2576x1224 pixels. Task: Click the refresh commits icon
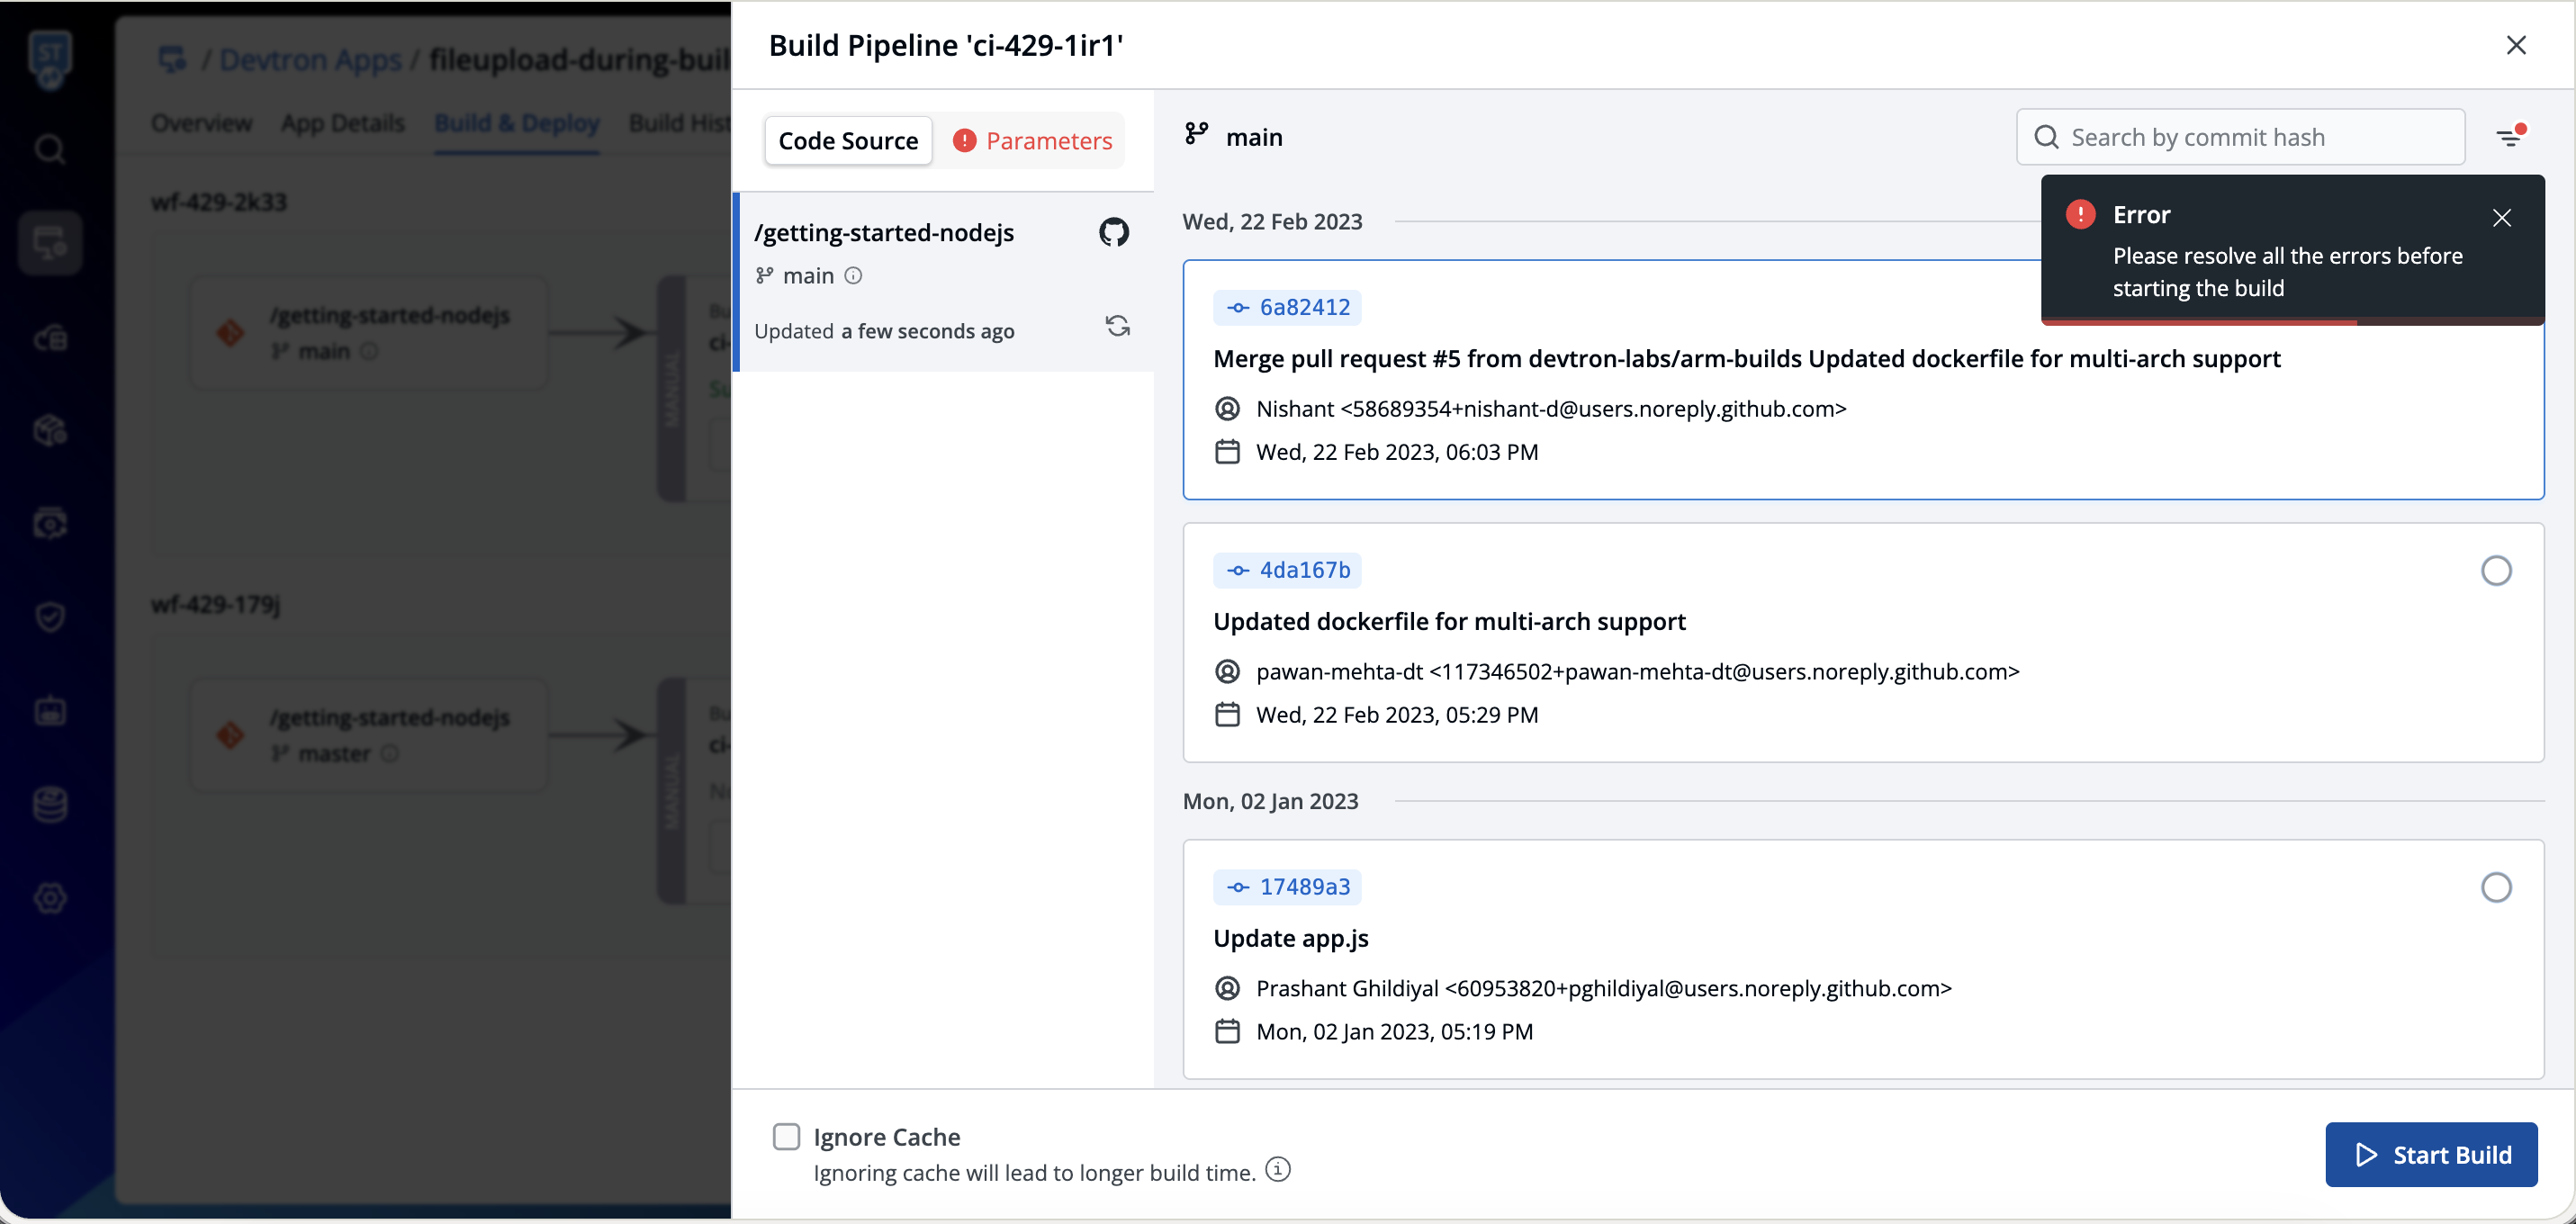pyautogui.click(x=1117, y=326)
